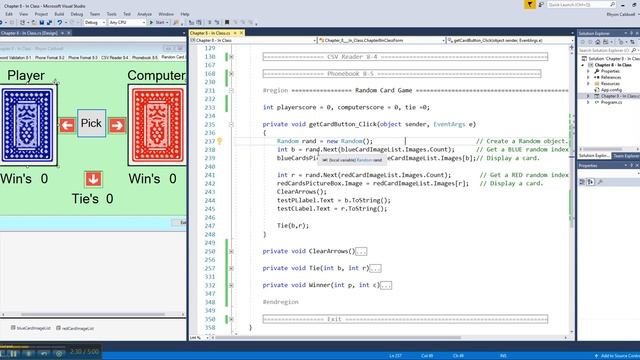Click the feedback icon next to Quick Launch
The width and height of the screenshot is (640, 360).
pyautogui.click(x=541, y=4)
